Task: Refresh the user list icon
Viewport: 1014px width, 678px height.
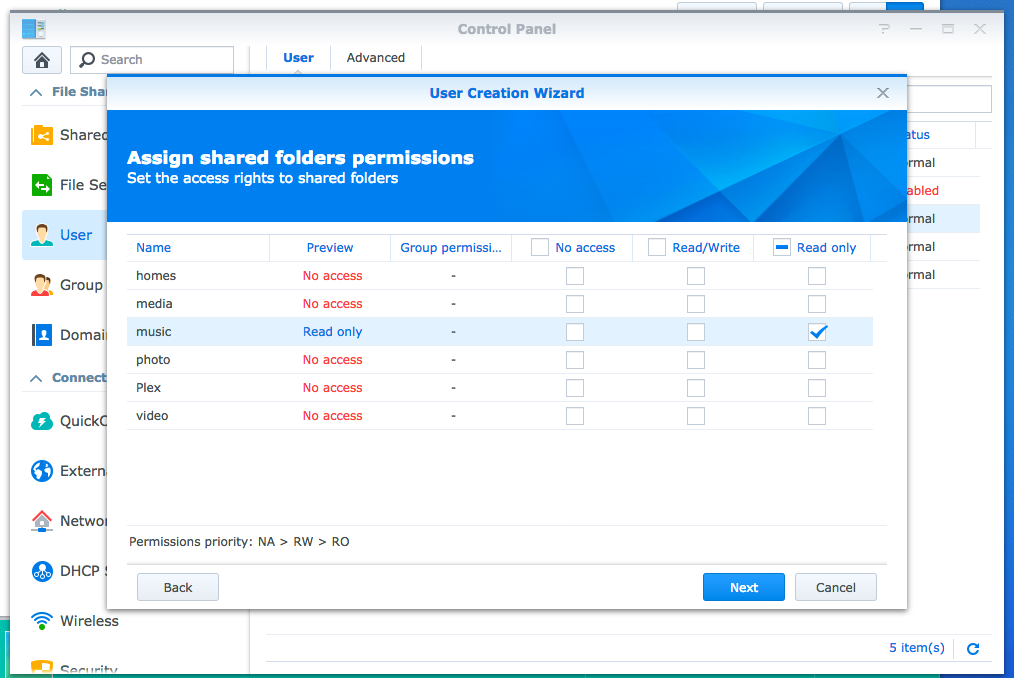Action: point(973,648)
